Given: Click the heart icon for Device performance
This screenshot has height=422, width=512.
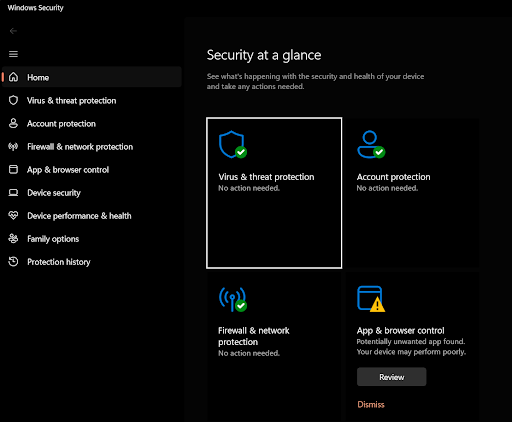Looking at the screenshot, I should [13, 216].
